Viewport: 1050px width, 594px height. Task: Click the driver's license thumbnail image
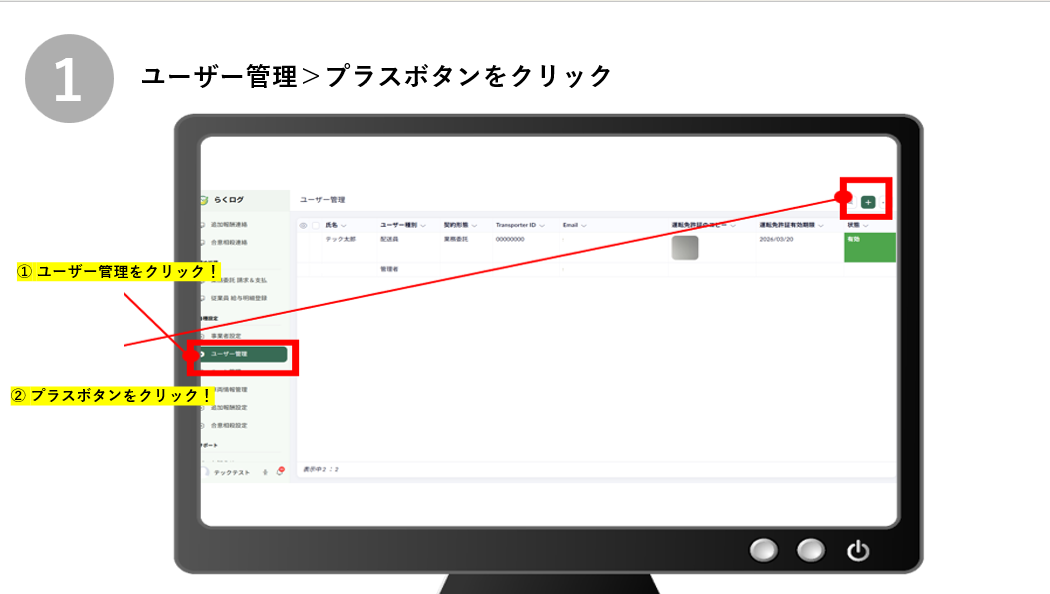point(684,248)
